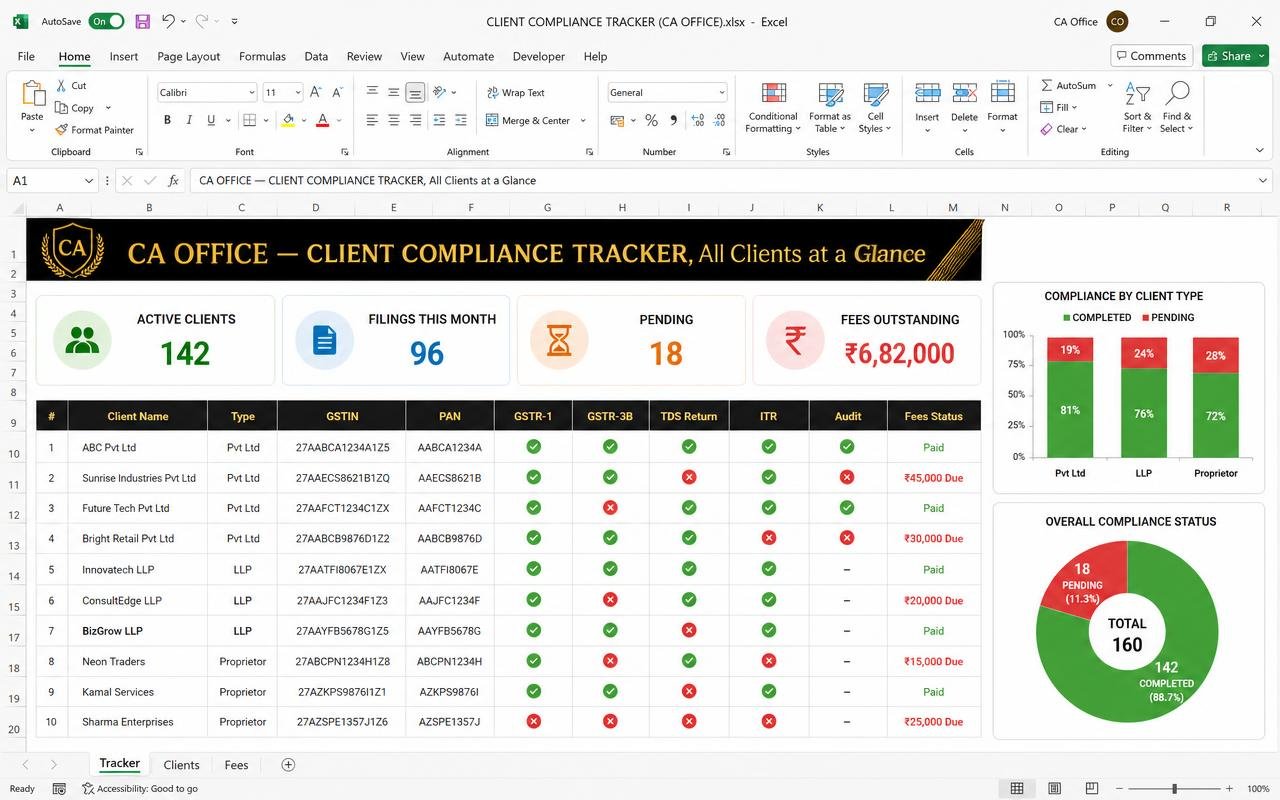This screenshot has width=1280, height=800.
Task: Click the Increase Indent icon
Action: [x=460, y=120]
